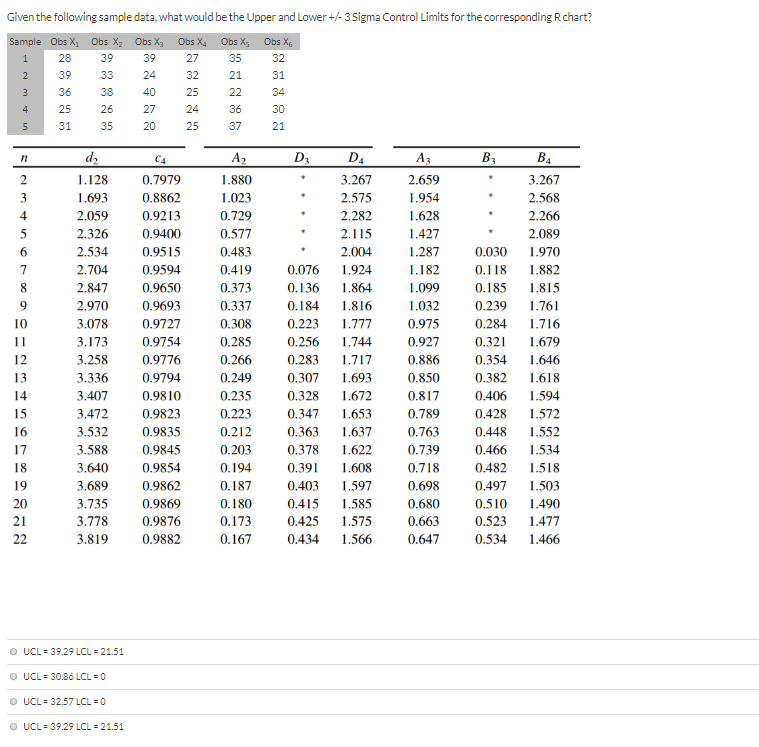Click D3 value 0.076
The image size is (759, 747).
click(304, 270)
